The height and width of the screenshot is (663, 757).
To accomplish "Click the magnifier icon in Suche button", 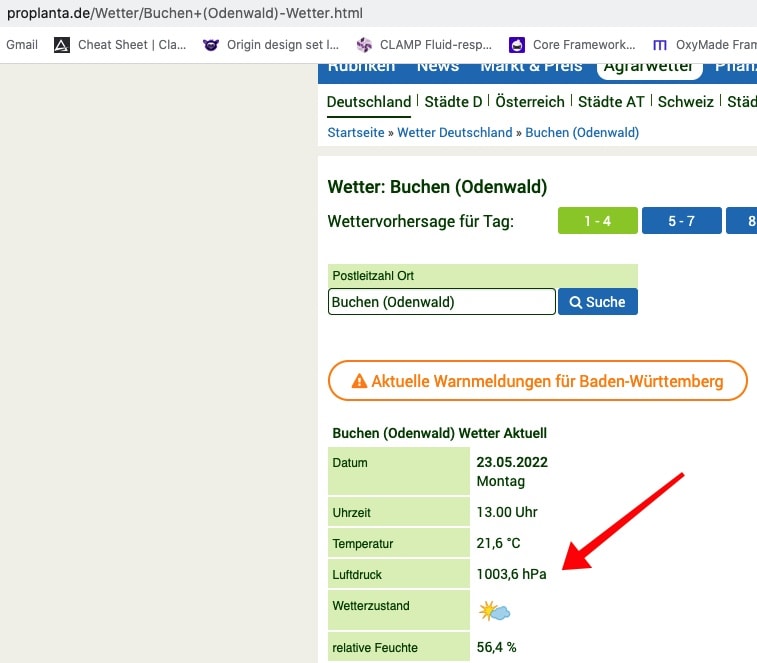I will tap(576, 302).
